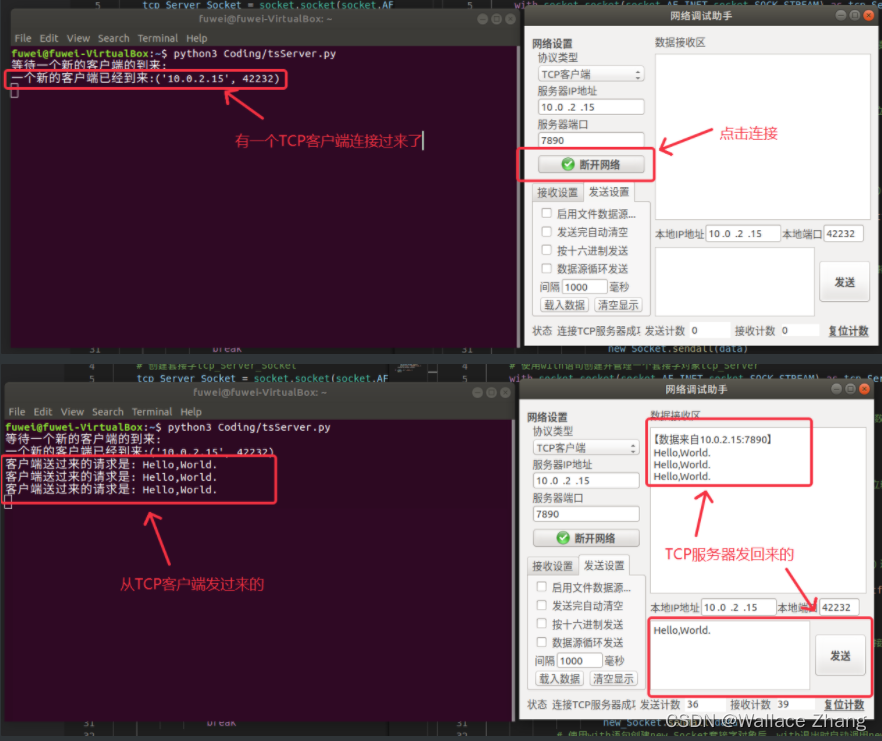Click 间隔 1000 field in upper 网络调试助手

pyautogui.click(x=584, y=287)
